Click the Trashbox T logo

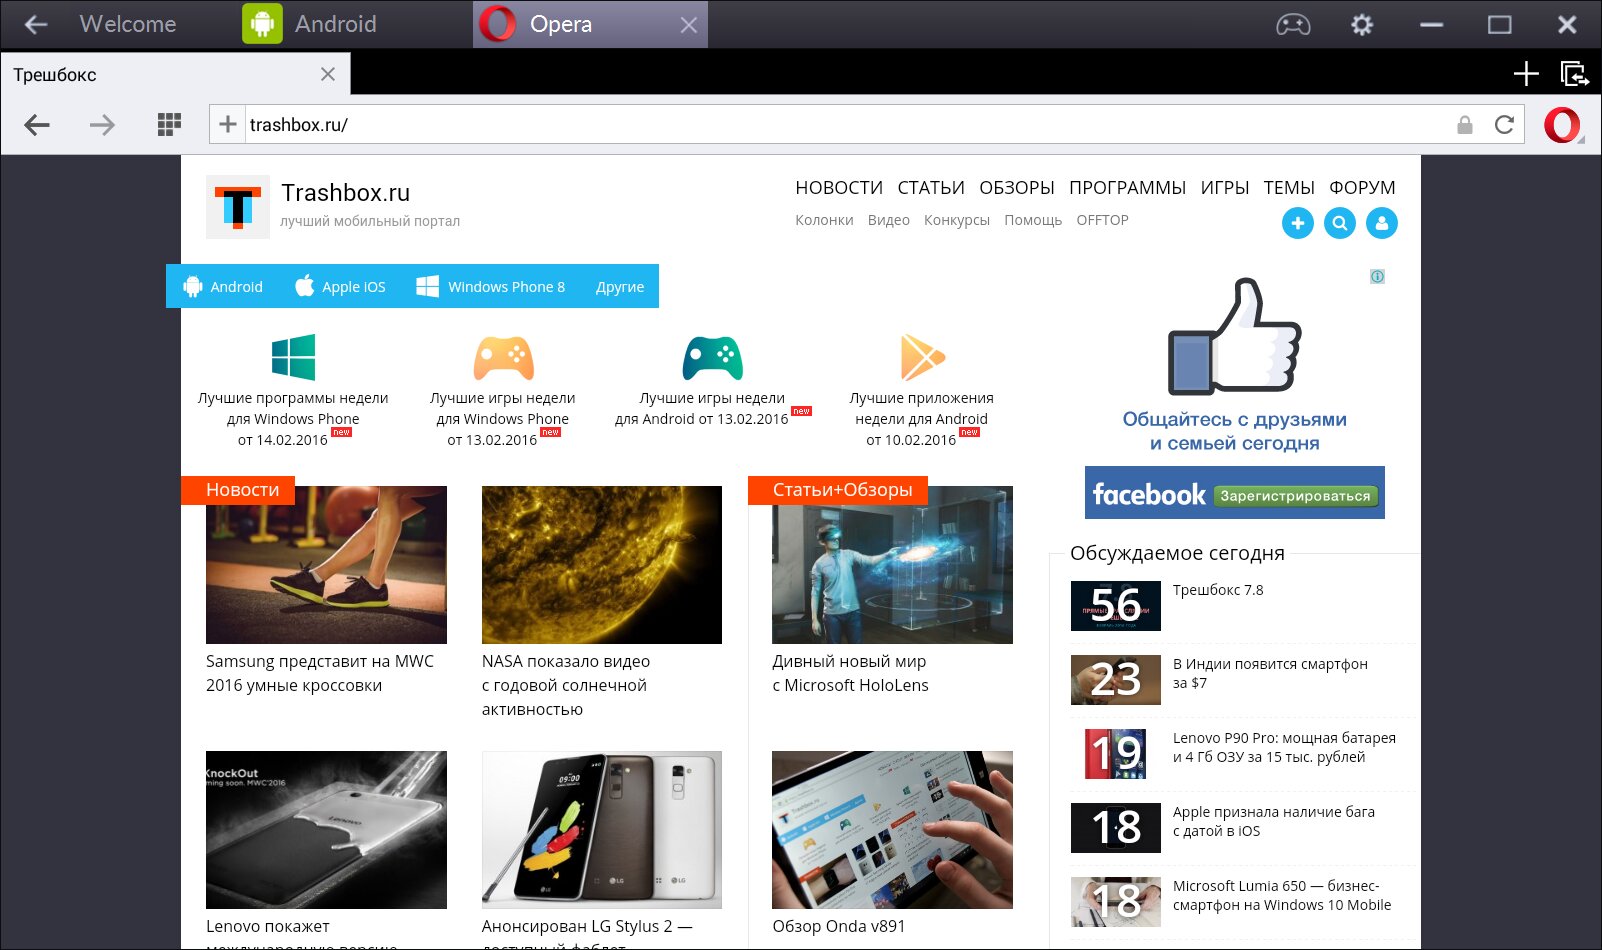(238, 207)
